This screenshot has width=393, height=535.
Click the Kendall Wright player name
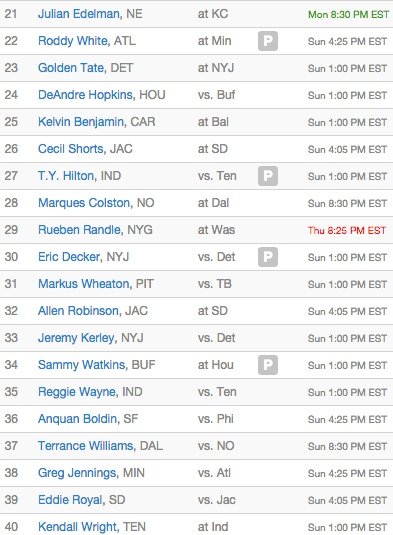click(77, 526)
